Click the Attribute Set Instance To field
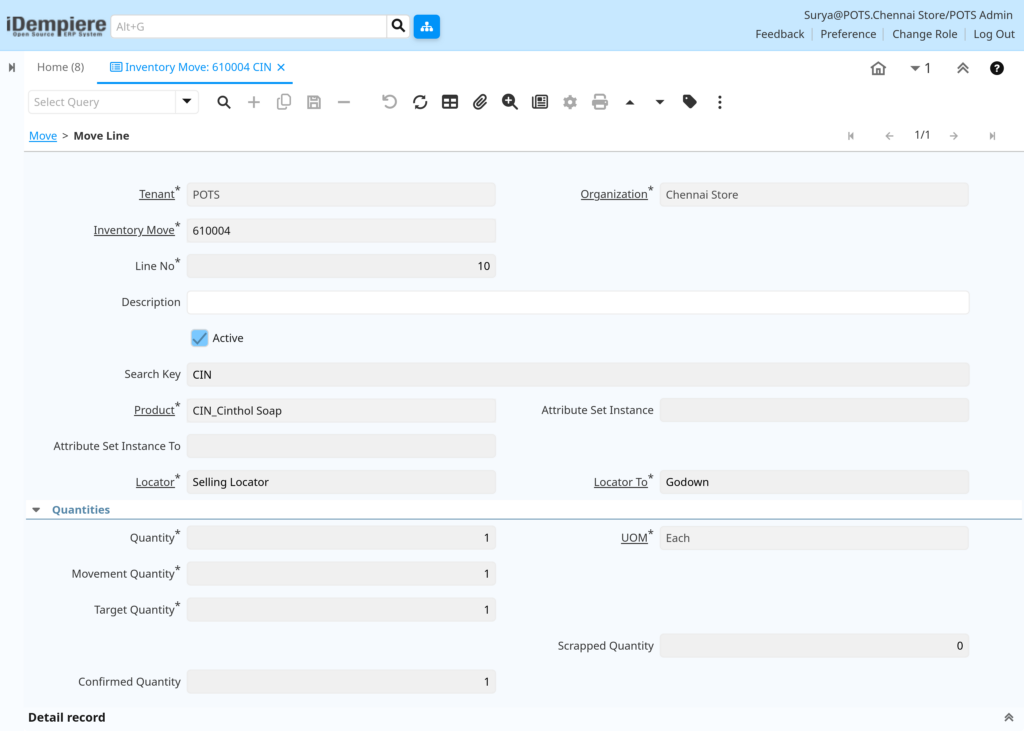Screen dimensions: 1024x731 tap(341, 446)
